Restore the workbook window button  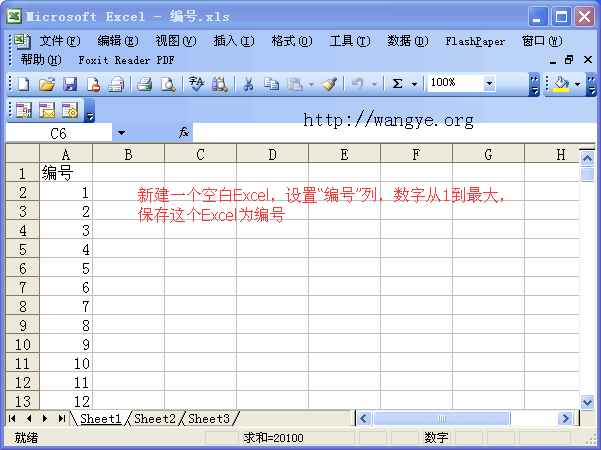click(x=569, y=60)
